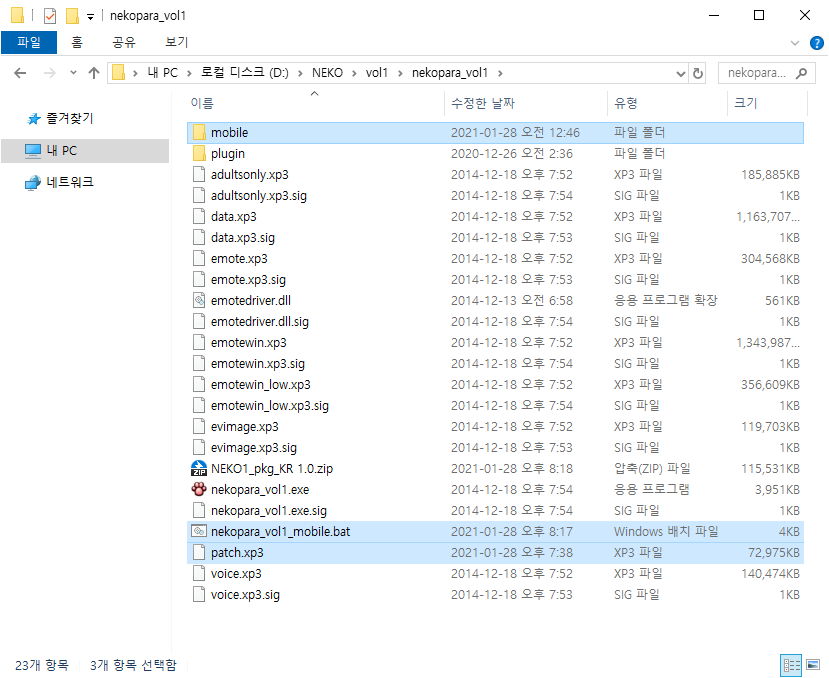This screenshot has width=829, height=678.
Task: Select the adultsonly.xp3 file icon
Action: 199,175
